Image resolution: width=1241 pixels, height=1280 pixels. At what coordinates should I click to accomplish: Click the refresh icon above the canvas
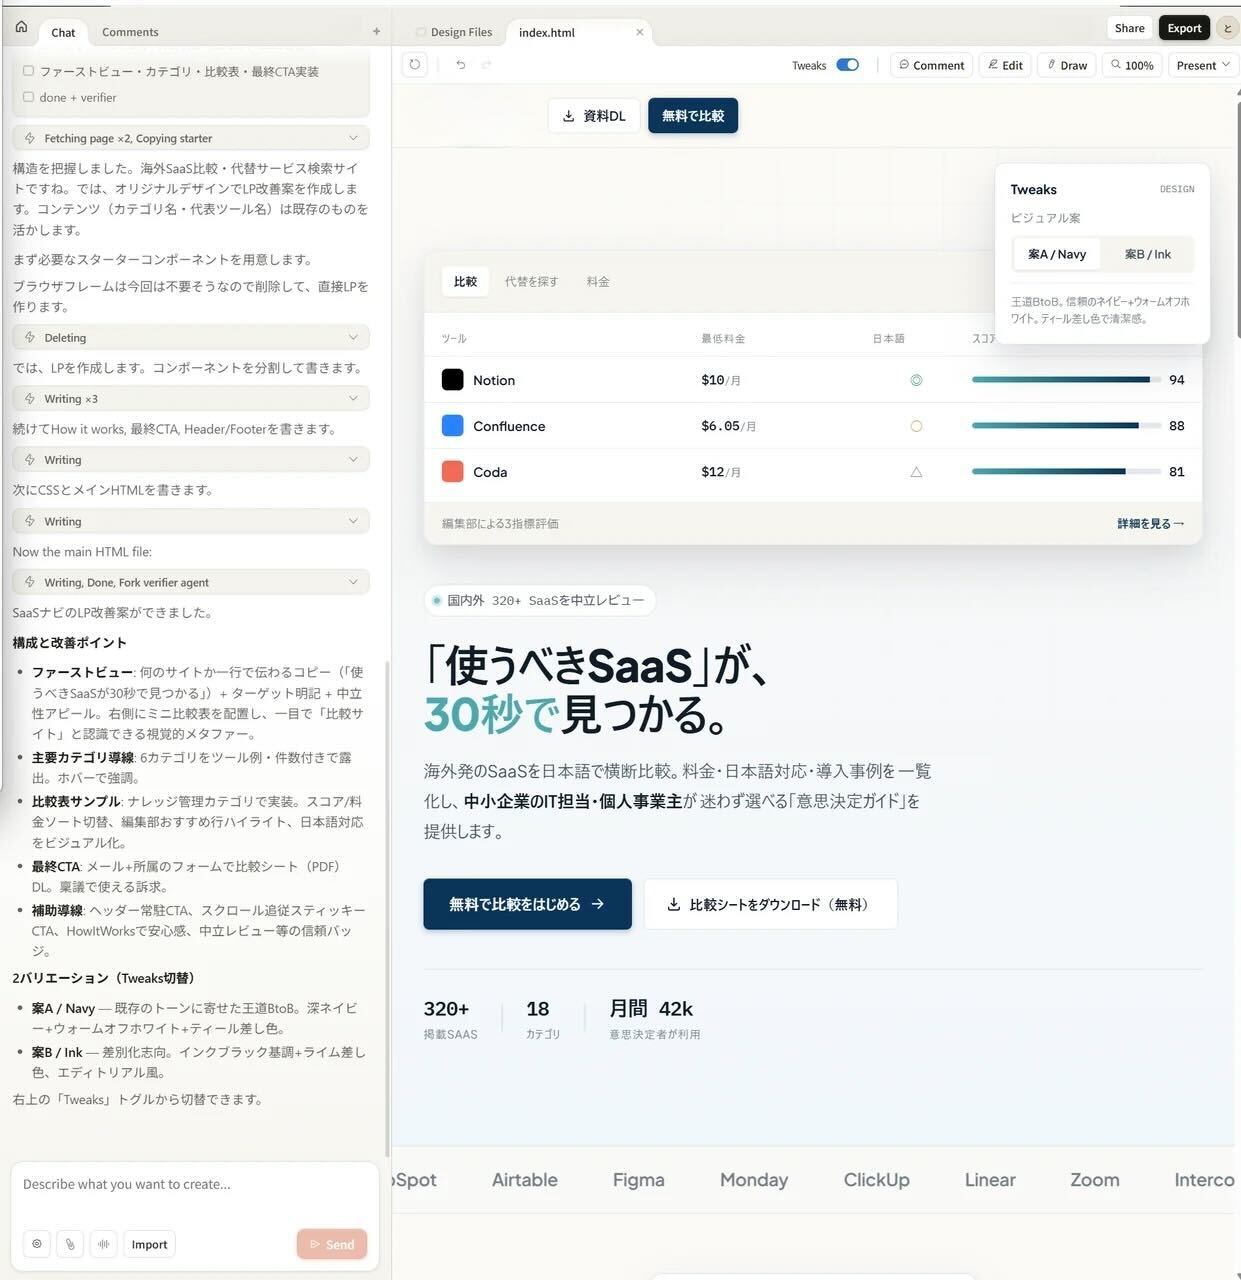[415, 65]
